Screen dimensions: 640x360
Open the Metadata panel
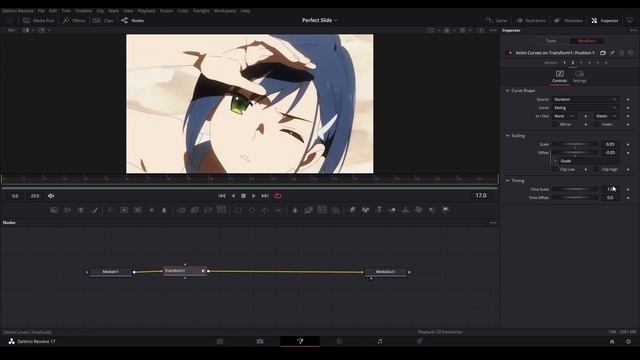(x=568, y=20)
